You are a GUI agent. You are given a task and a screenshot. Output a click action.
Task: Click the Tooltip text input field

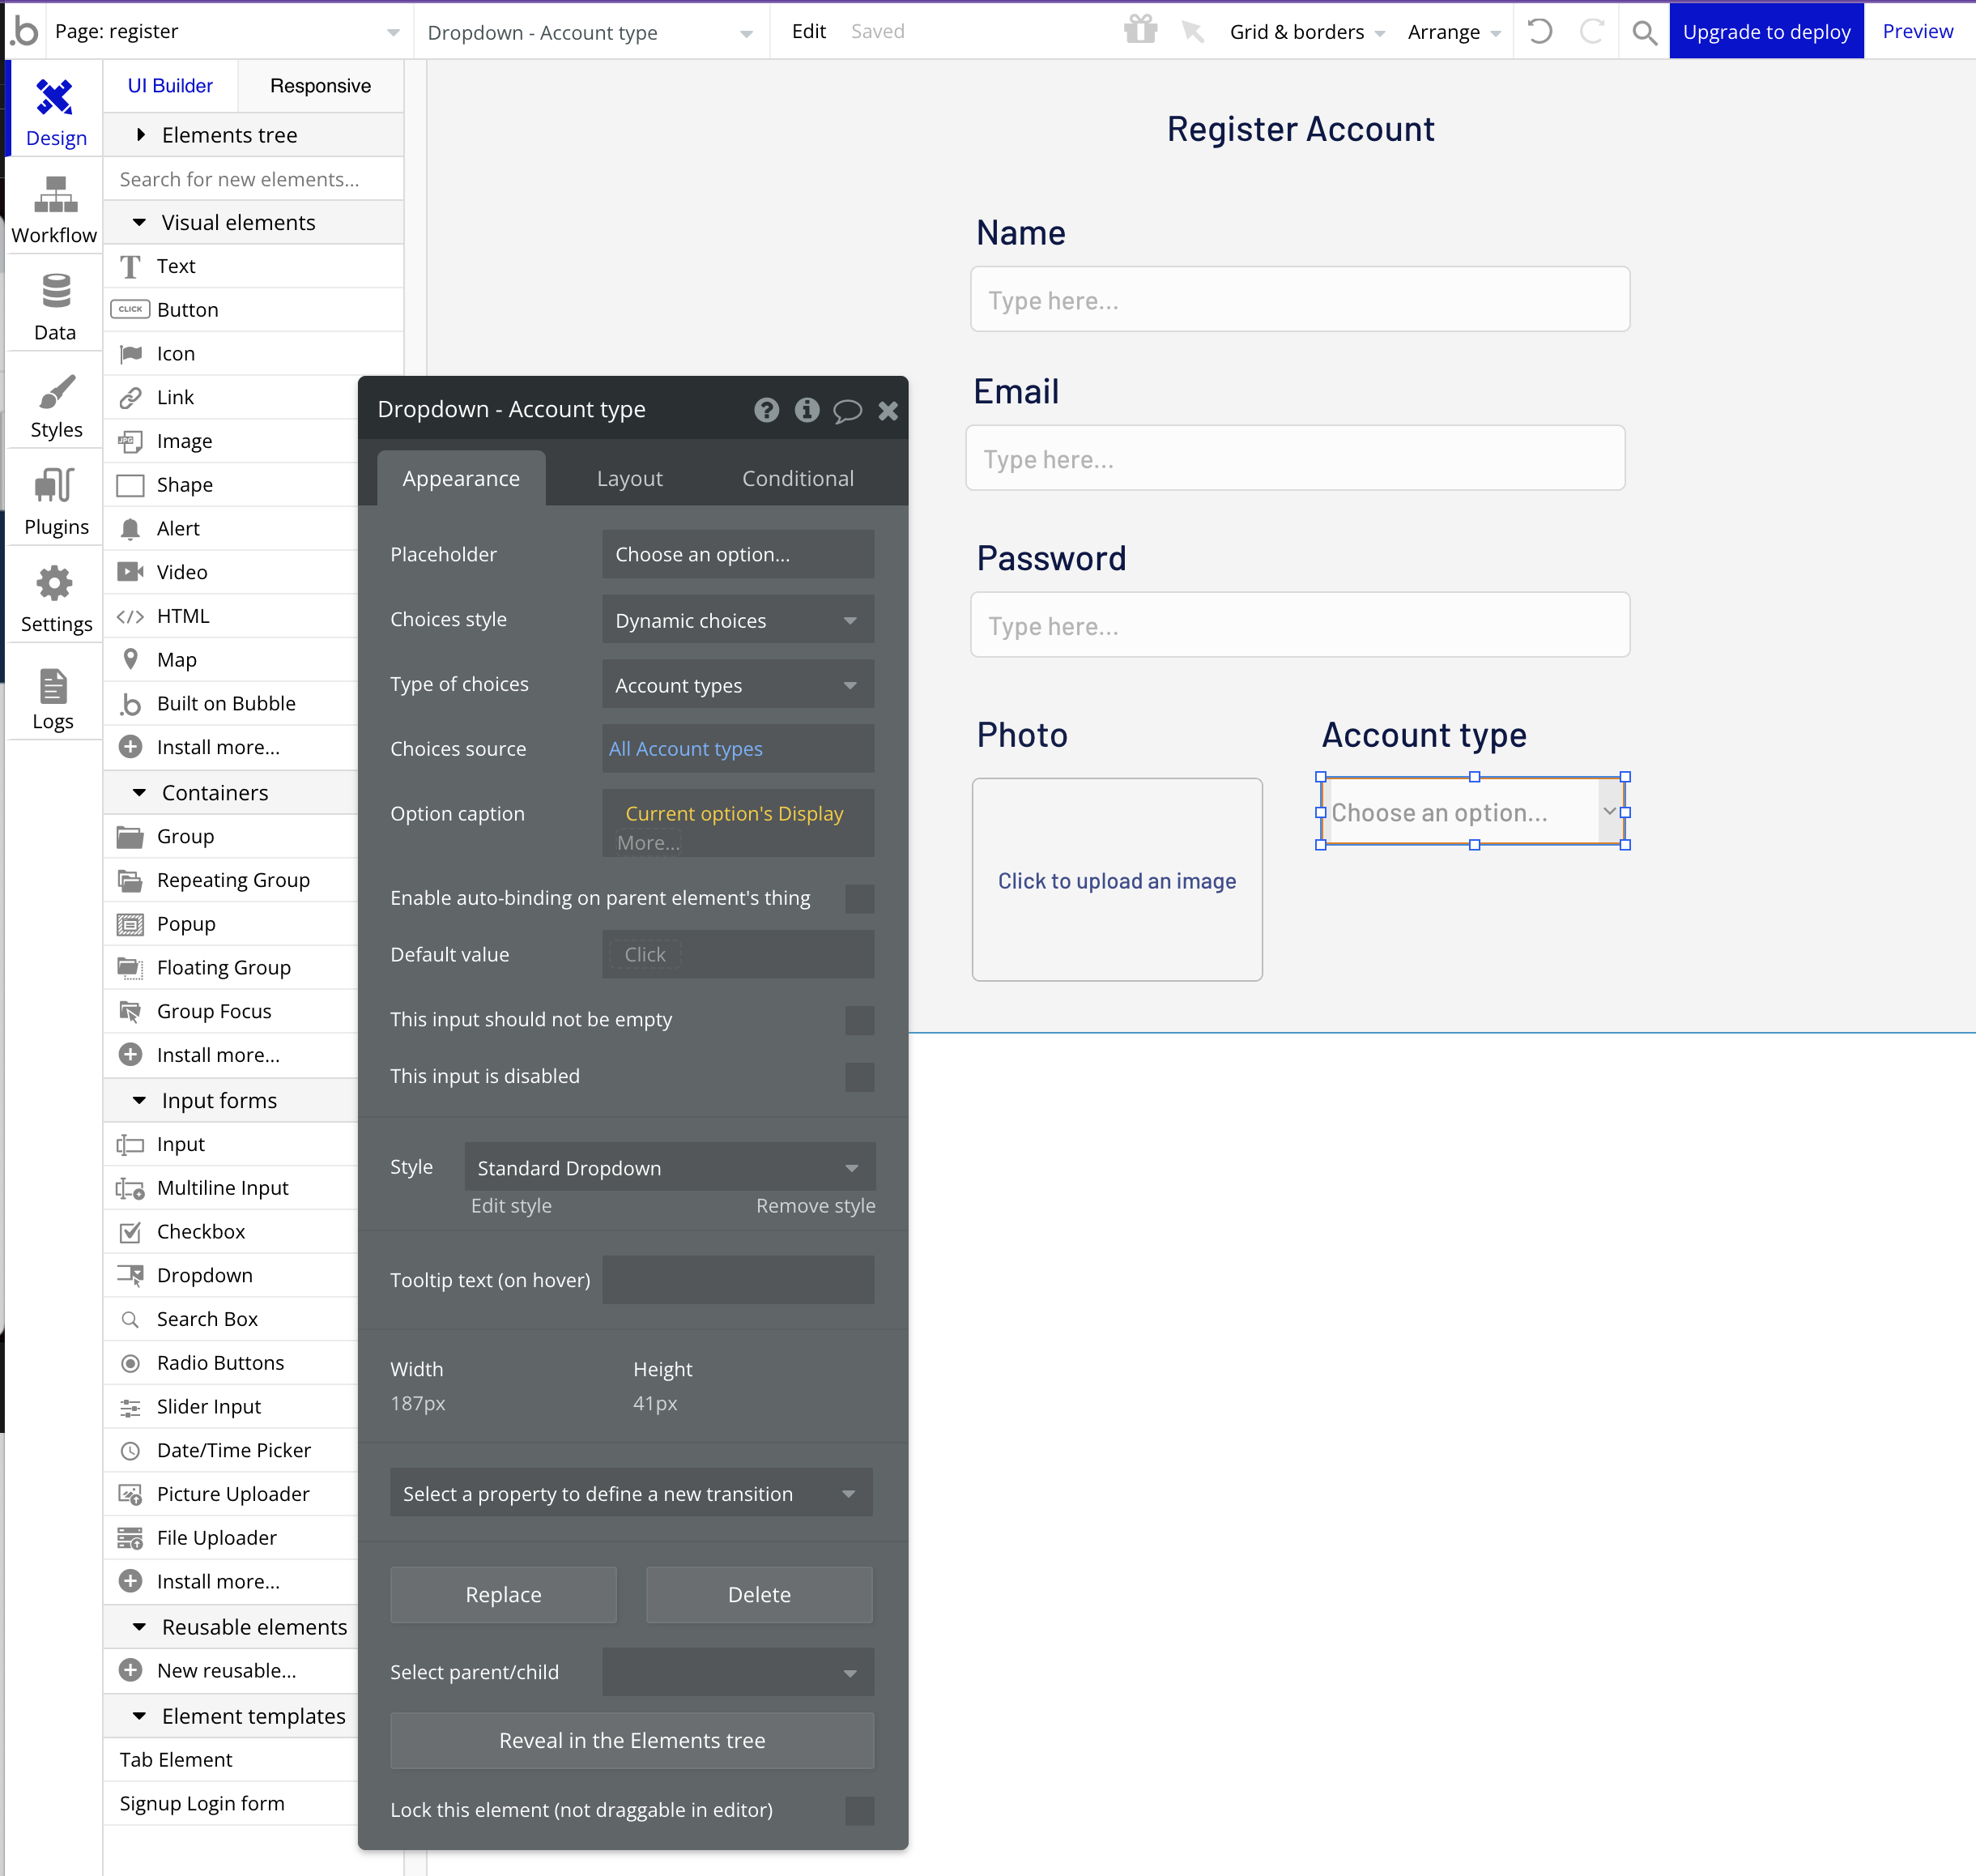click(737, 1280)
